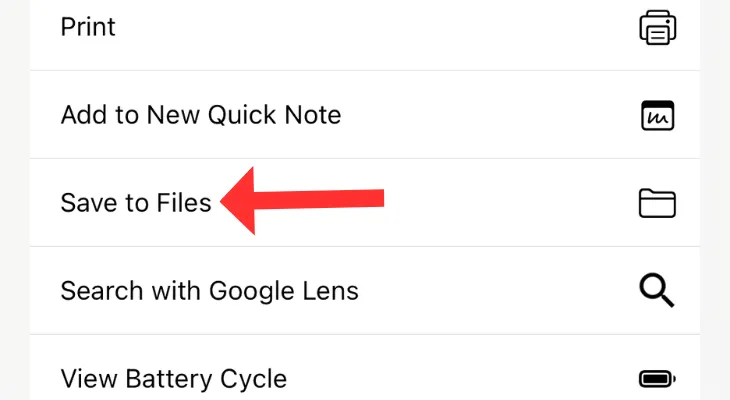Tap the battery icon
This screenshot has width=730, height=400.
tap(657, 379)
